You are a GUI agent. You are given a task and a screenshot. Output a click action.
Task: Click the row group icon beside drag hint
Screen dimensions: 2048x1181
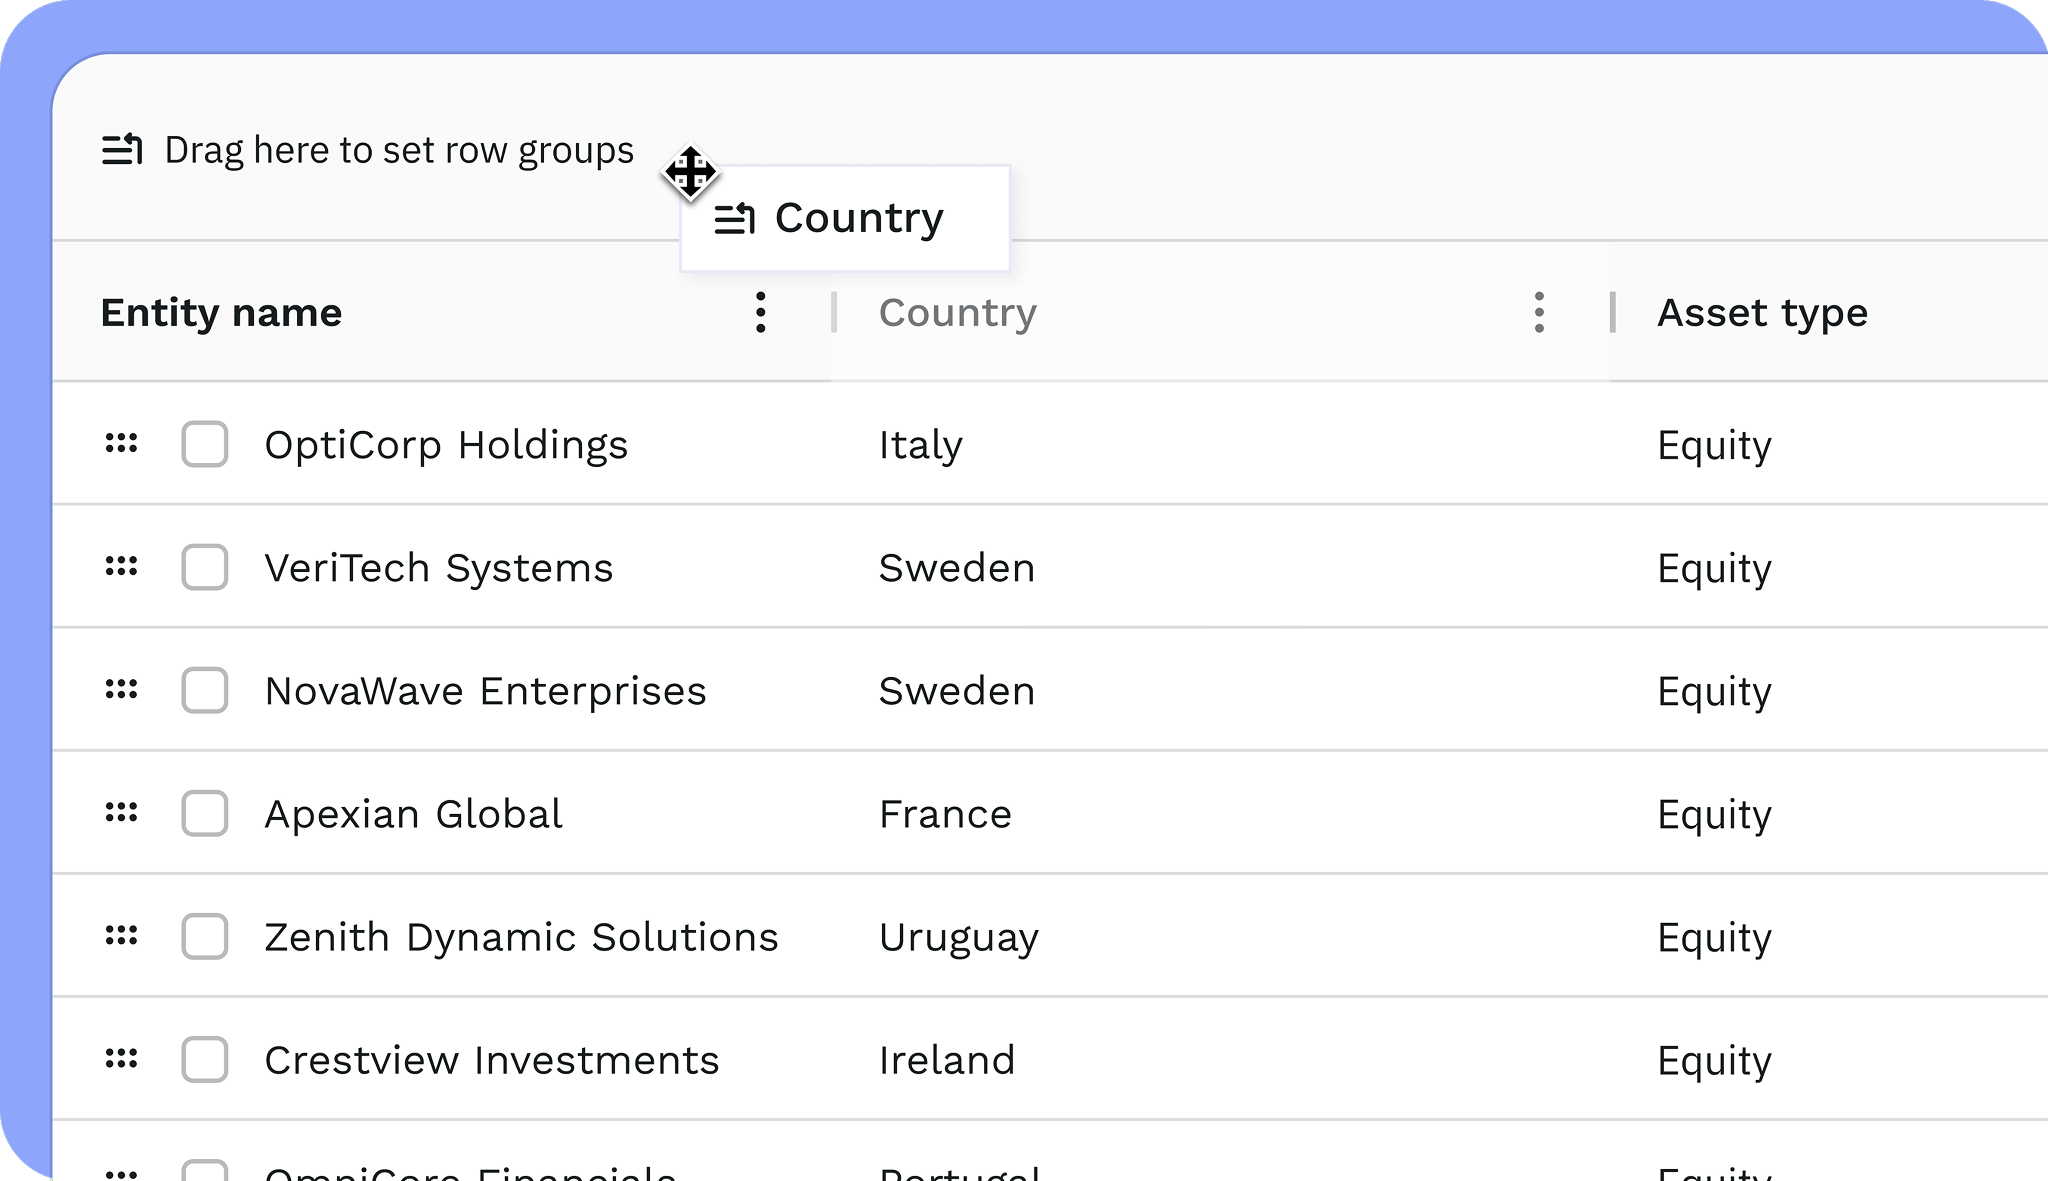(122, 150)
